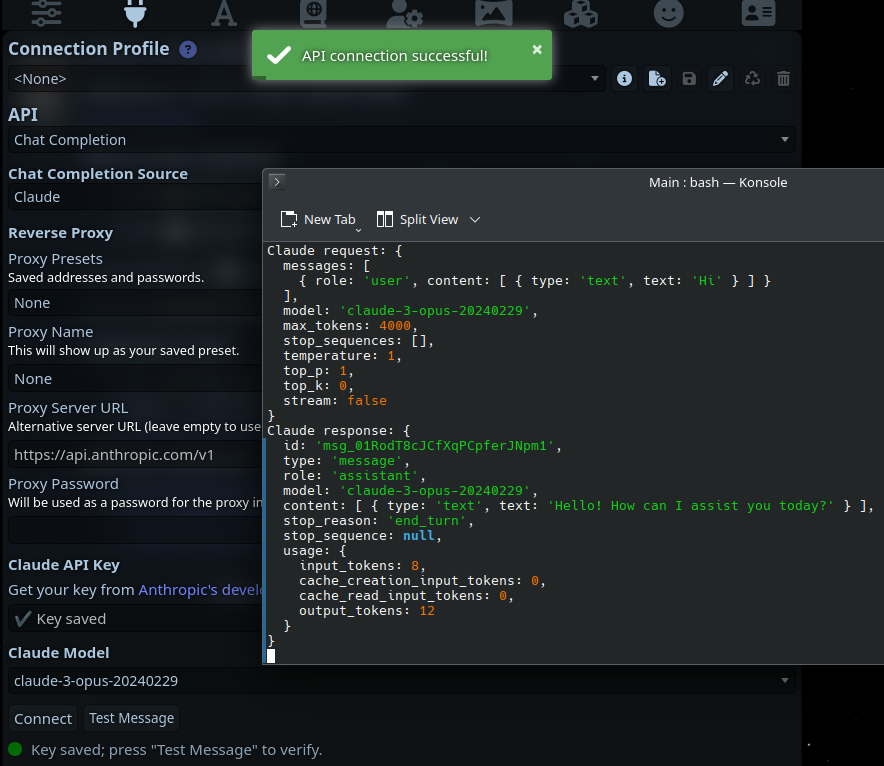Open the Character Management ID card icon
This screenshot has width=884, height=766.
coord(758,12)
